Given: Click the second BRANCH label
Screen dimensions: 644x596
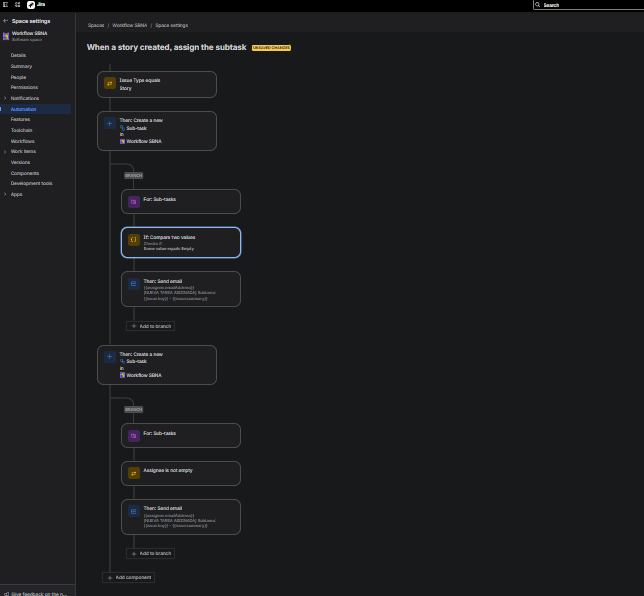Looking at the screenshot, I should point(133,410).
